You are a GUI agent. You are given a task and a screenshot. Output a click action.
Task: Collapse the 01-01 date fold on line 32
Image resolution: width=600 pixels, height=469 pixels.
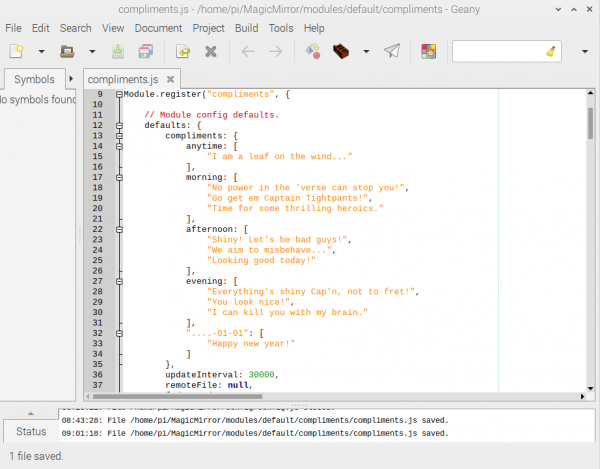click(x=119, y=334)
